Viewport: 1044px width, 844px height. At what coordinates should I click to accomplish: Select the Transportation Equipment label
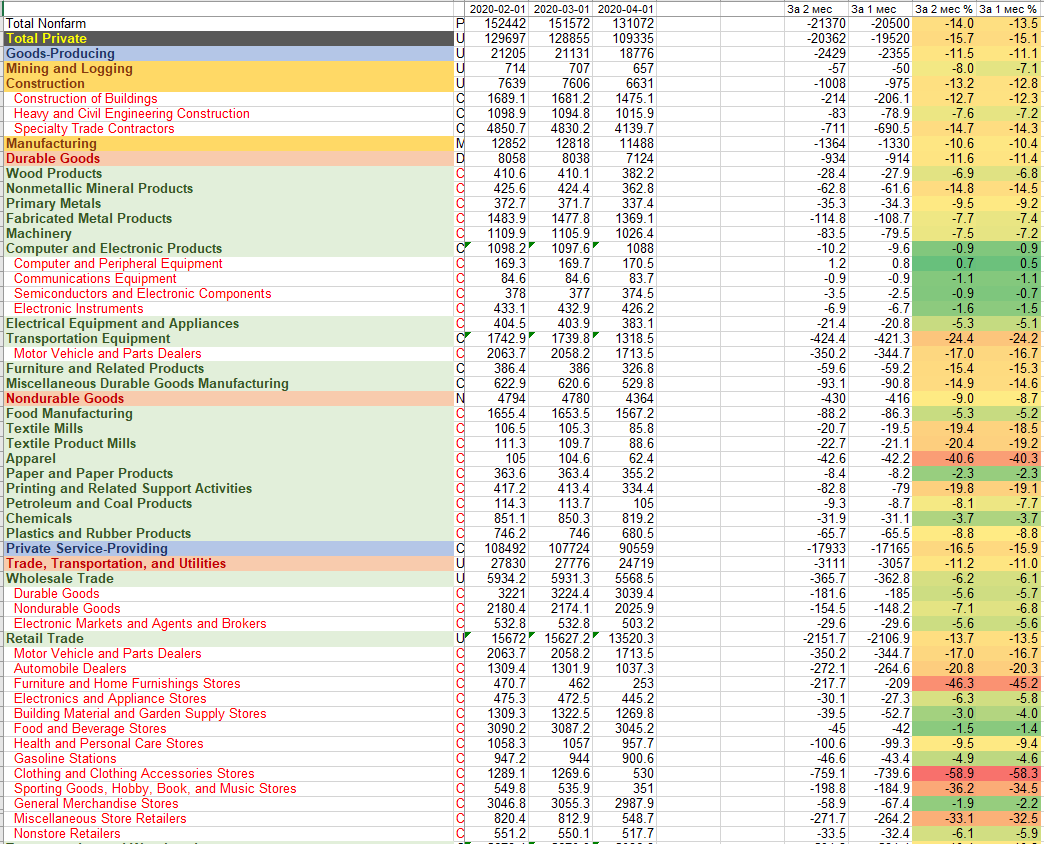coord(88,338)
